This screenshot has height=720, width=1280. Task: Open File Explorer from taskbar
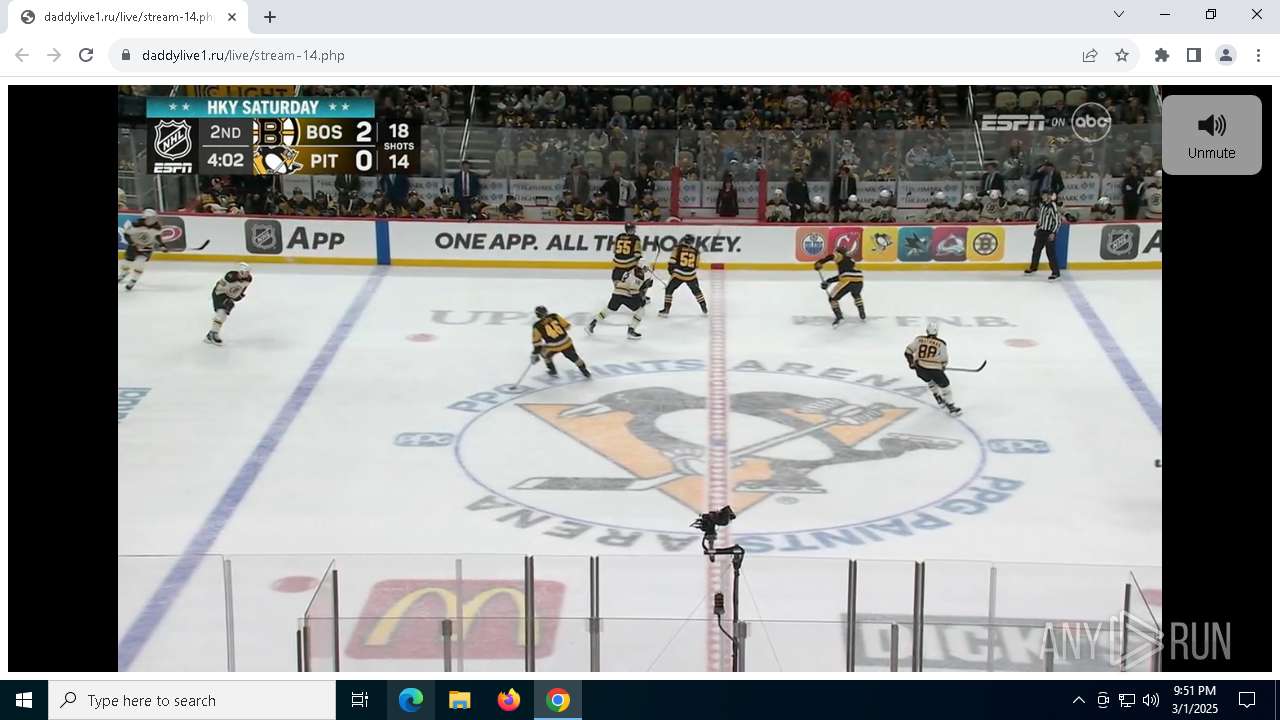pos(460,700)
